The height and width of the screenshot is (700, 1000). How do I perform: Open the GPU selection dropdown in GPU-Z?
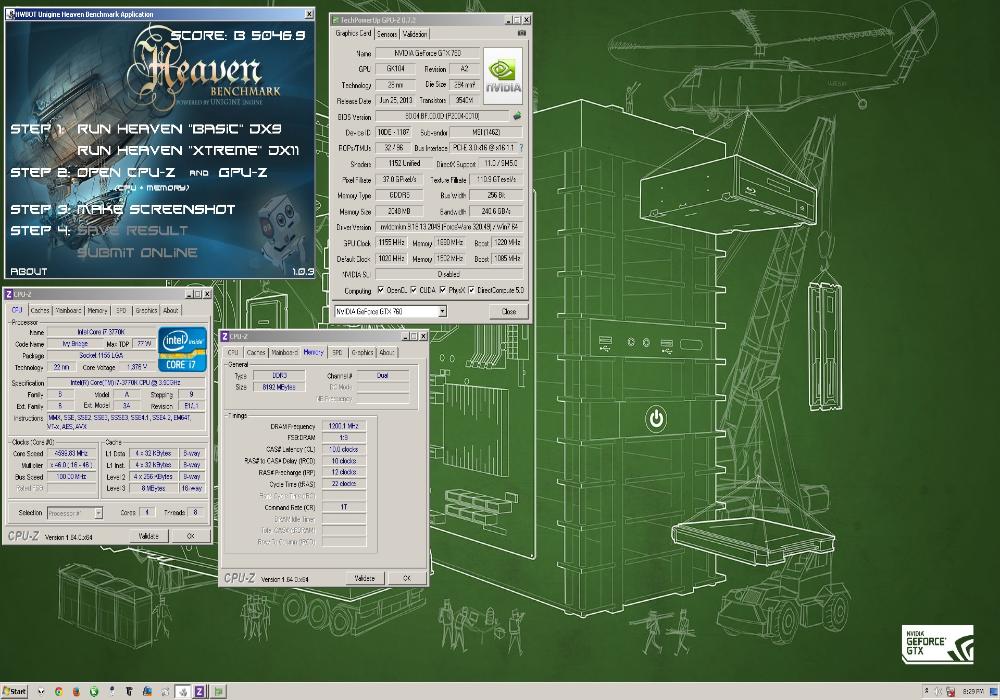click(442, 311)
